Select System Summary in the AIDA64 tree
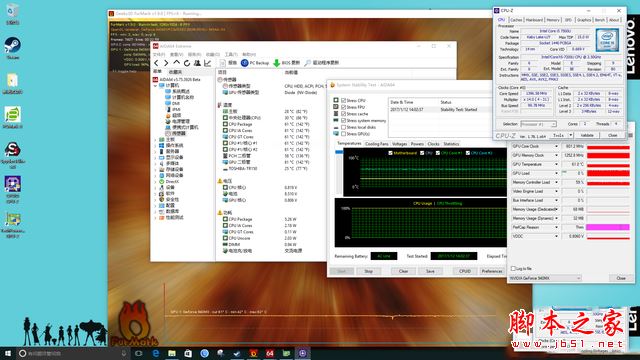The width and height of the screenshot is (640, 360). (x=177, y=91)
